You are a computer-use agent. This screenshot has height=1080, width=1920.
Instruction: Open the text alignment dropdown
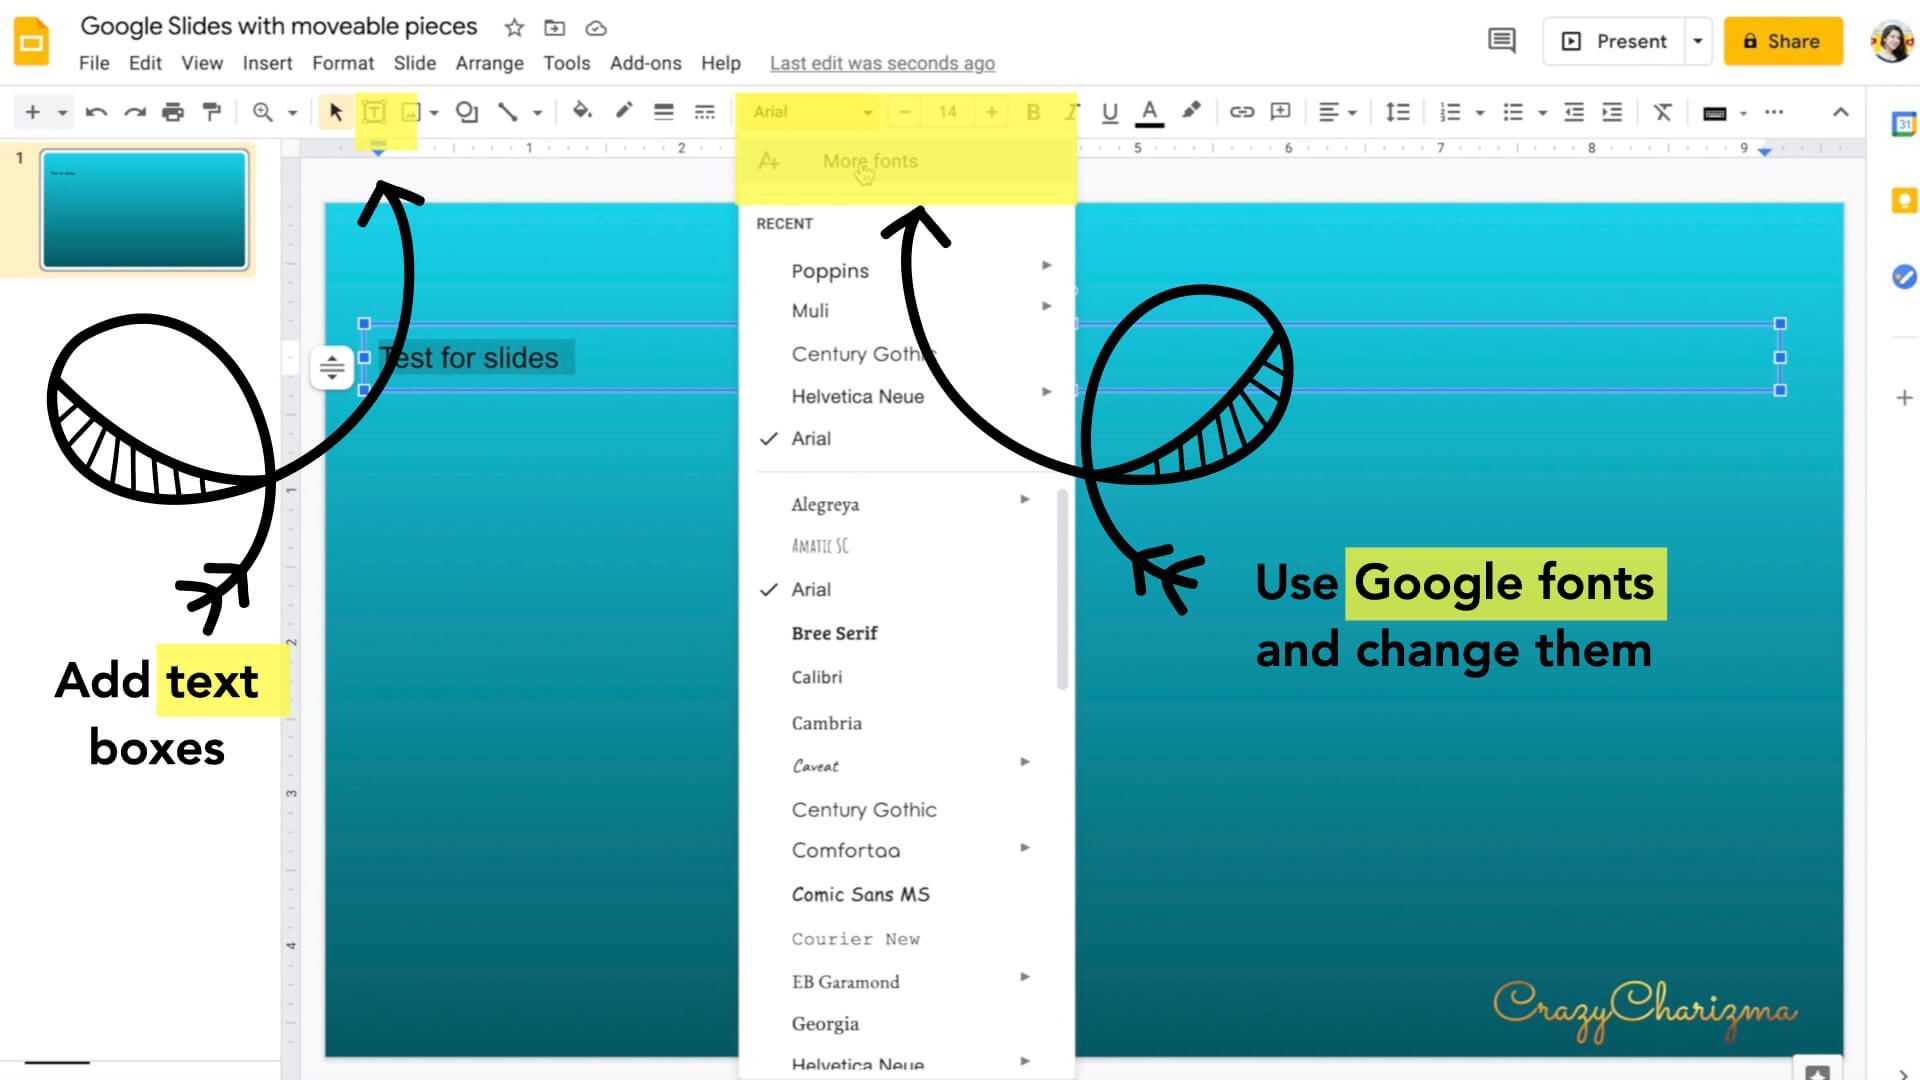1337,112
